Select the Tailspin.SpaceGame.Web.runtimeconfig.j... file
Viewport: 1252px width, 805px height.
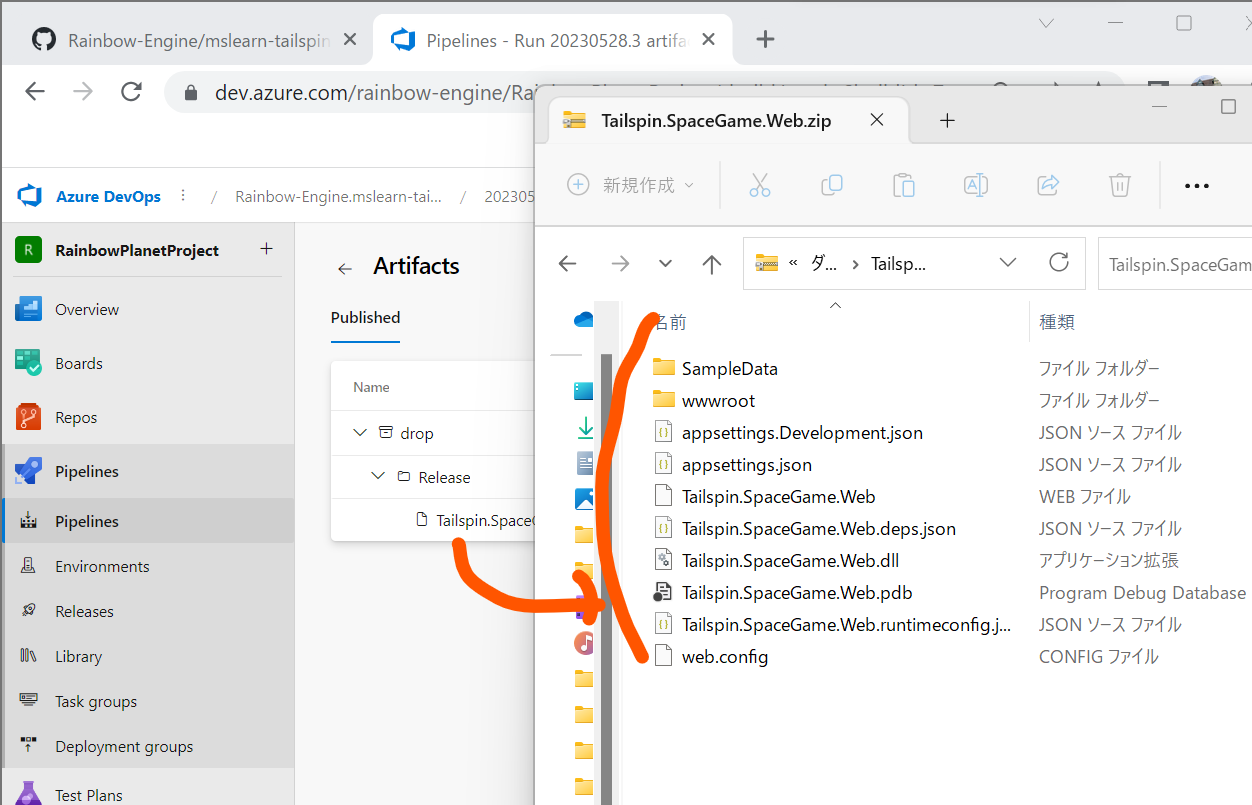tap(846, 624)
